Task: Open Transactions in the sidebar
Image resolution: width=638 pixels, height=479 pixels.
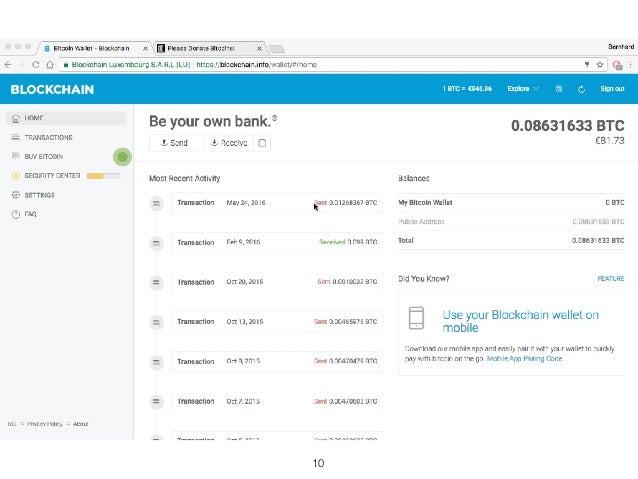Action: click(66, 138)
